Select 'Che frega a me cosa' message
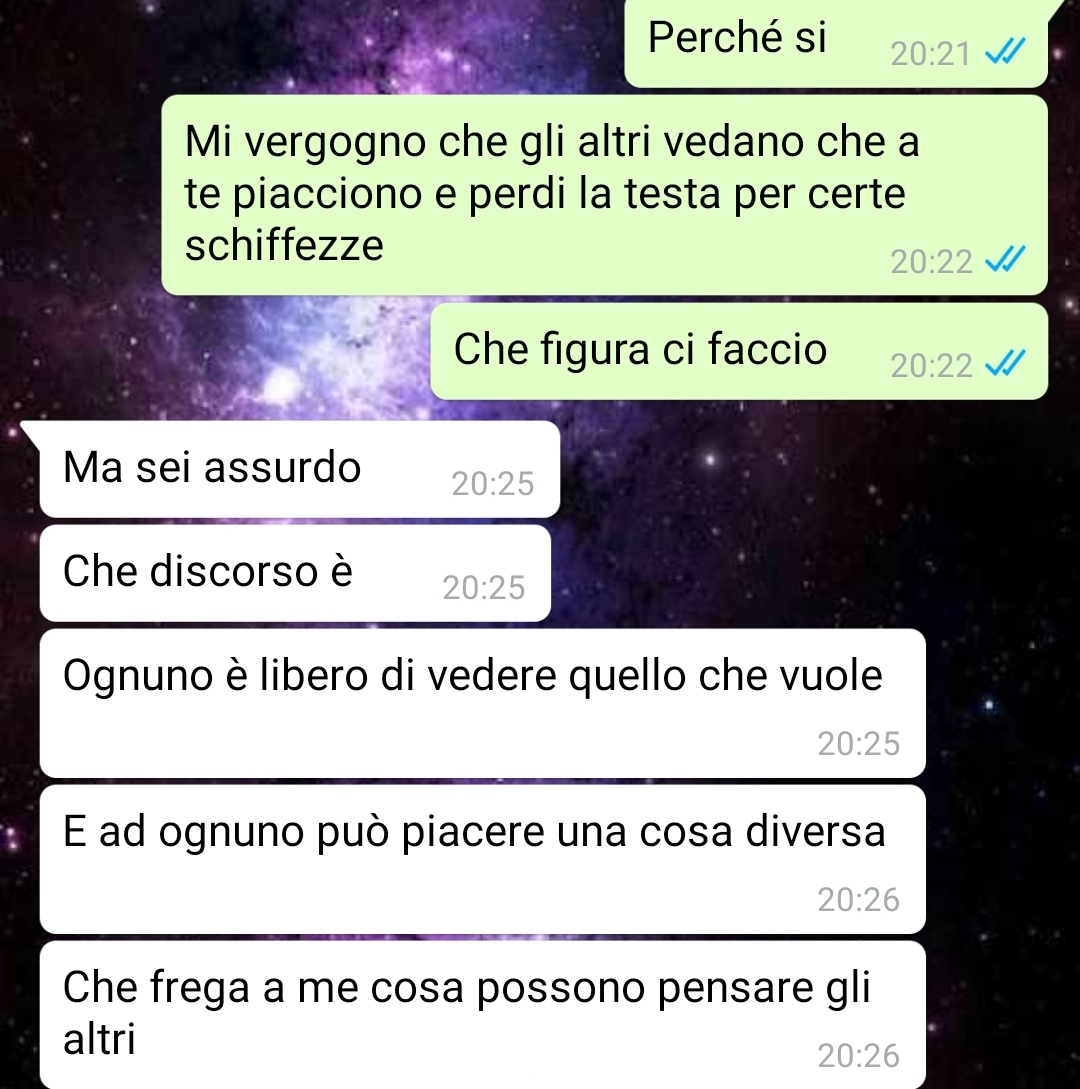This screenshot has height=1089, width=1080. [483, 1015]
